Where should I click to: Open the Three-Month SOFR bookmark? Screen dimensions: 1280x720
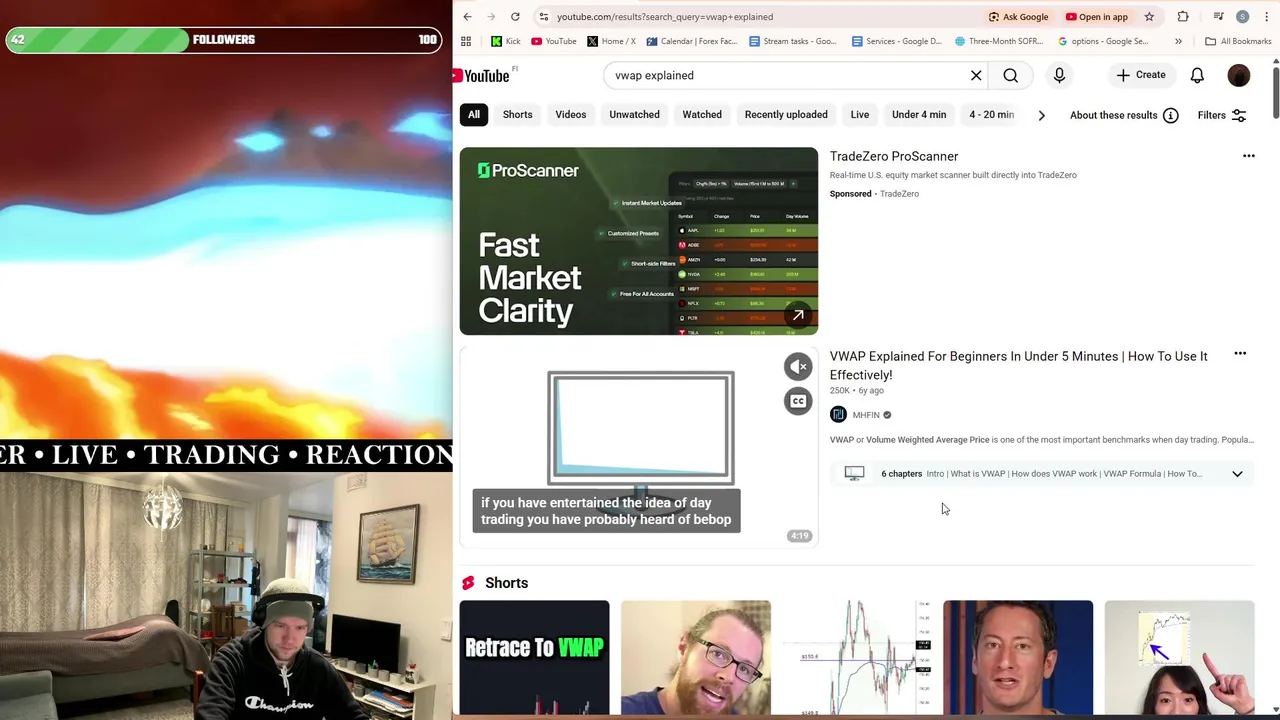tap(999, 41)
